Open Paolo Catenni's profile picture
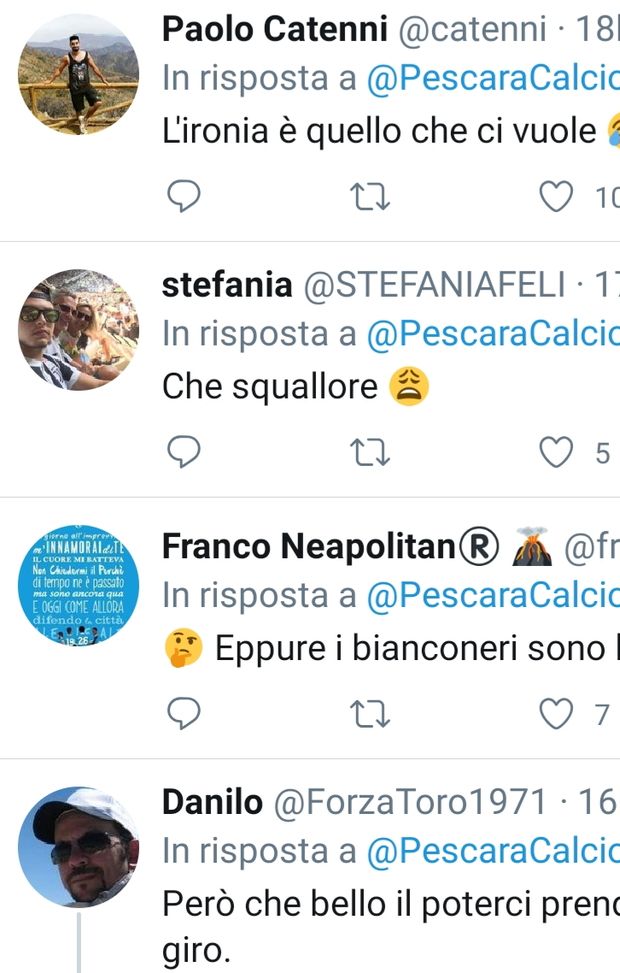This screenshot has width=620, height=973. point(79,74)
